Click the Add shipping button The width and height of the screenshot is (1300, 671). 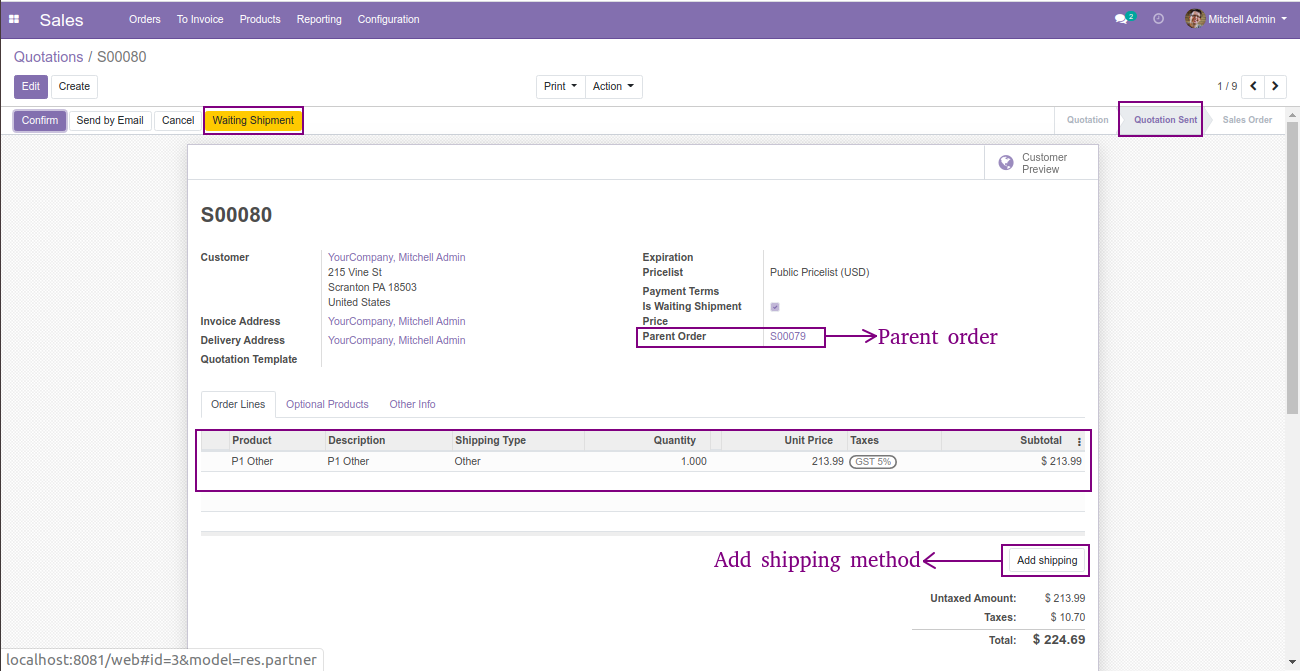[1047, 560]
